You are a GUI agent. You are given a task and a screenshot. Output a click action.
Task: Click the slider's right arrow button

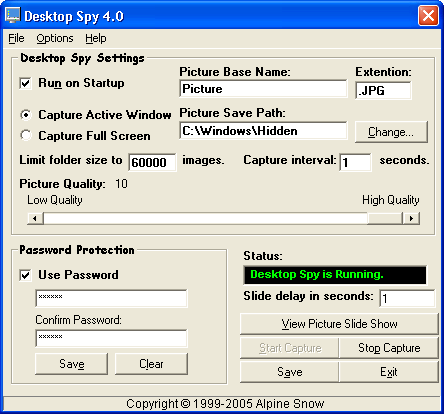coord(411,219)
